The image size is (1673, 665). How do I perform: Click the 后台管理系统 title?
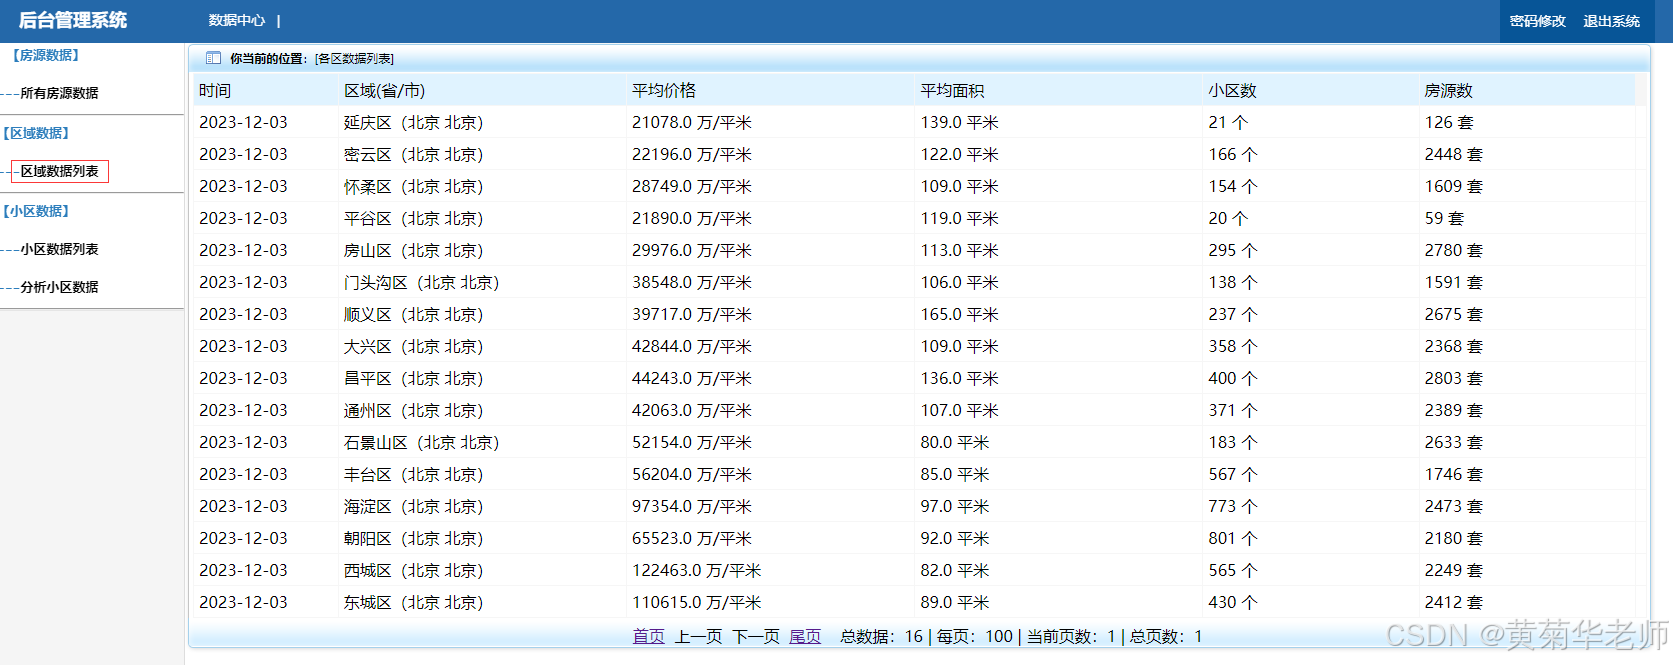(x=73, y=20)
